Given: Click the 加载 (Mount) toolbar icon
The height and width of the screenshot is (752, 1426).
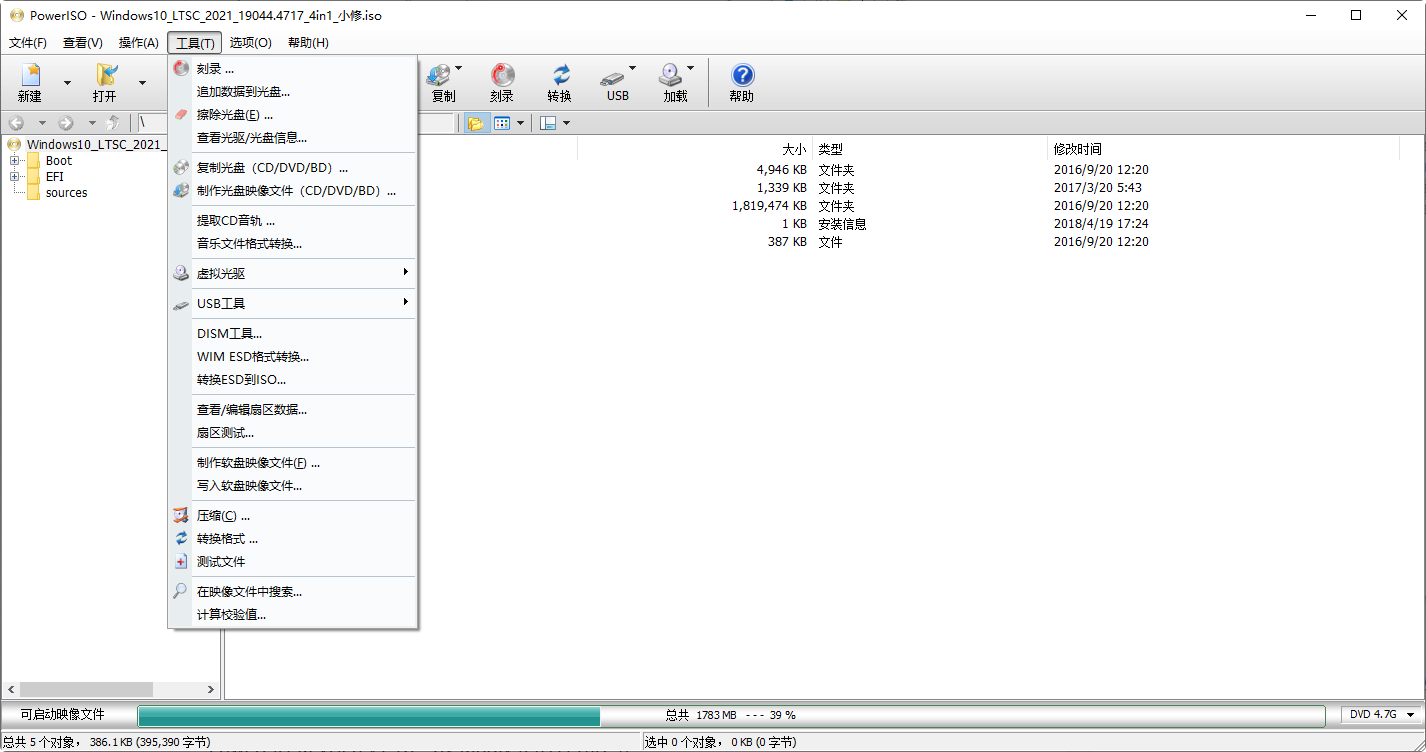Looking at the screenshot, I should [x=674, y=80].
